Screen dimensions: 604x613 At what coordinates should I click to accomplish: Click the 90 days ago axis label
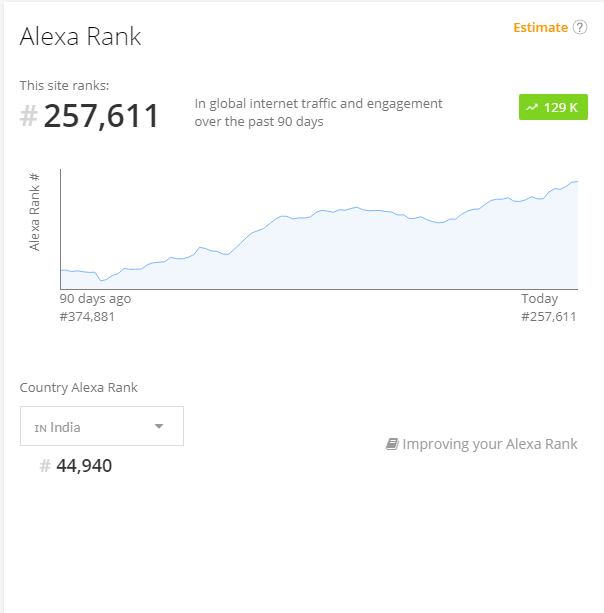tap(95, 299)
